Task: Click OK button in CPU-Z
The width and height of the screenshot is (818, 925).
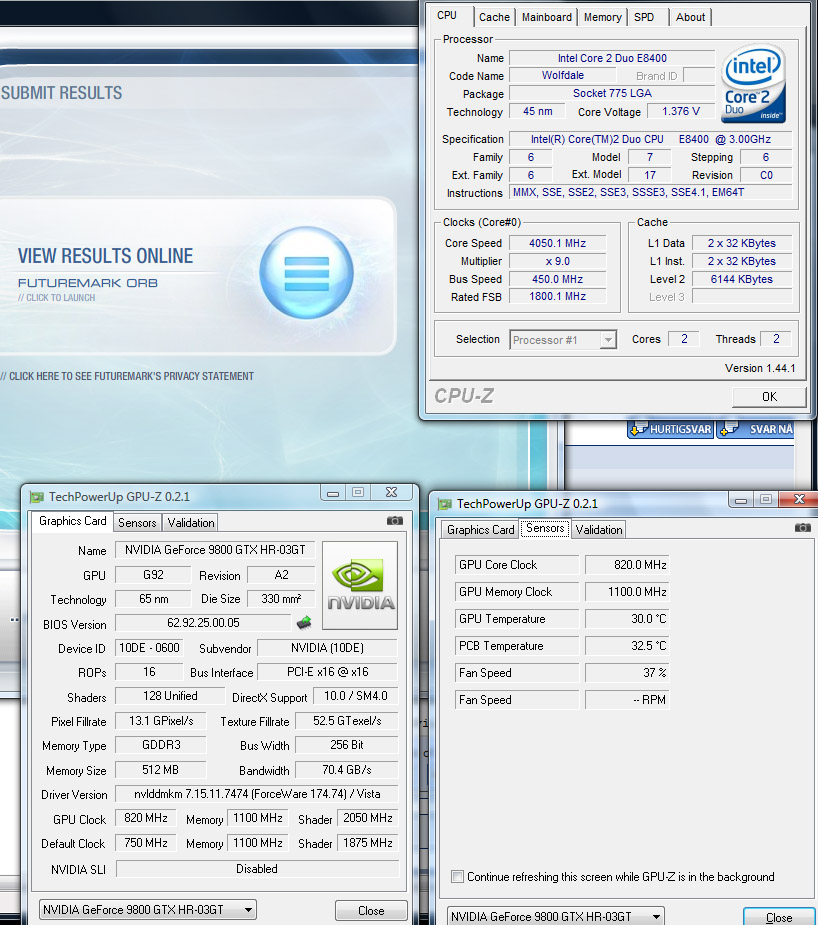Action: pos(769,396)
